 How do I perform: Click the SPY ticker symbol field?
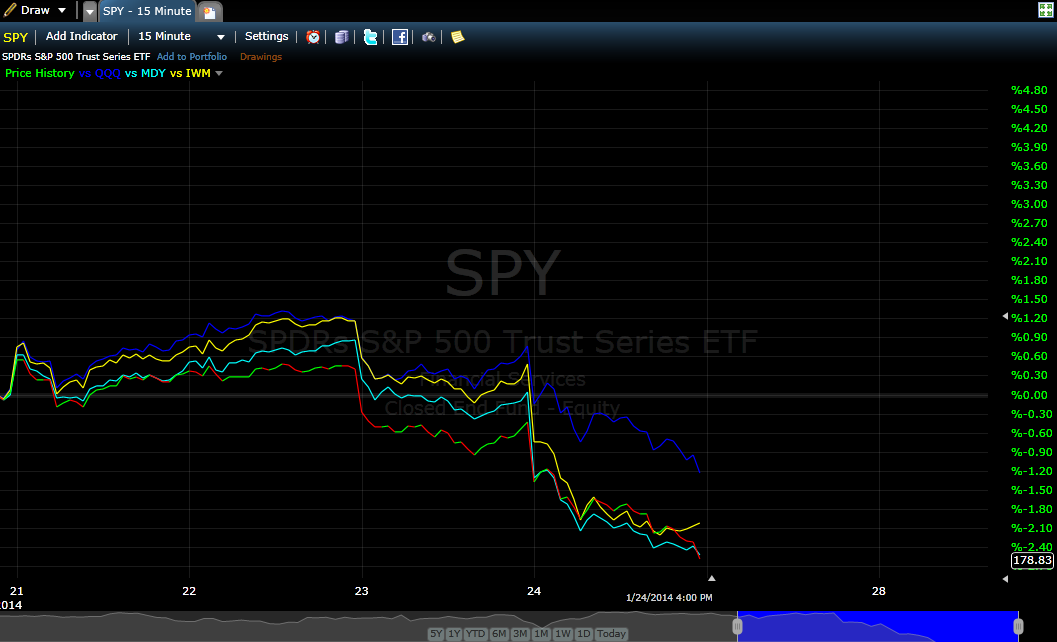click(x=16, y=37)
